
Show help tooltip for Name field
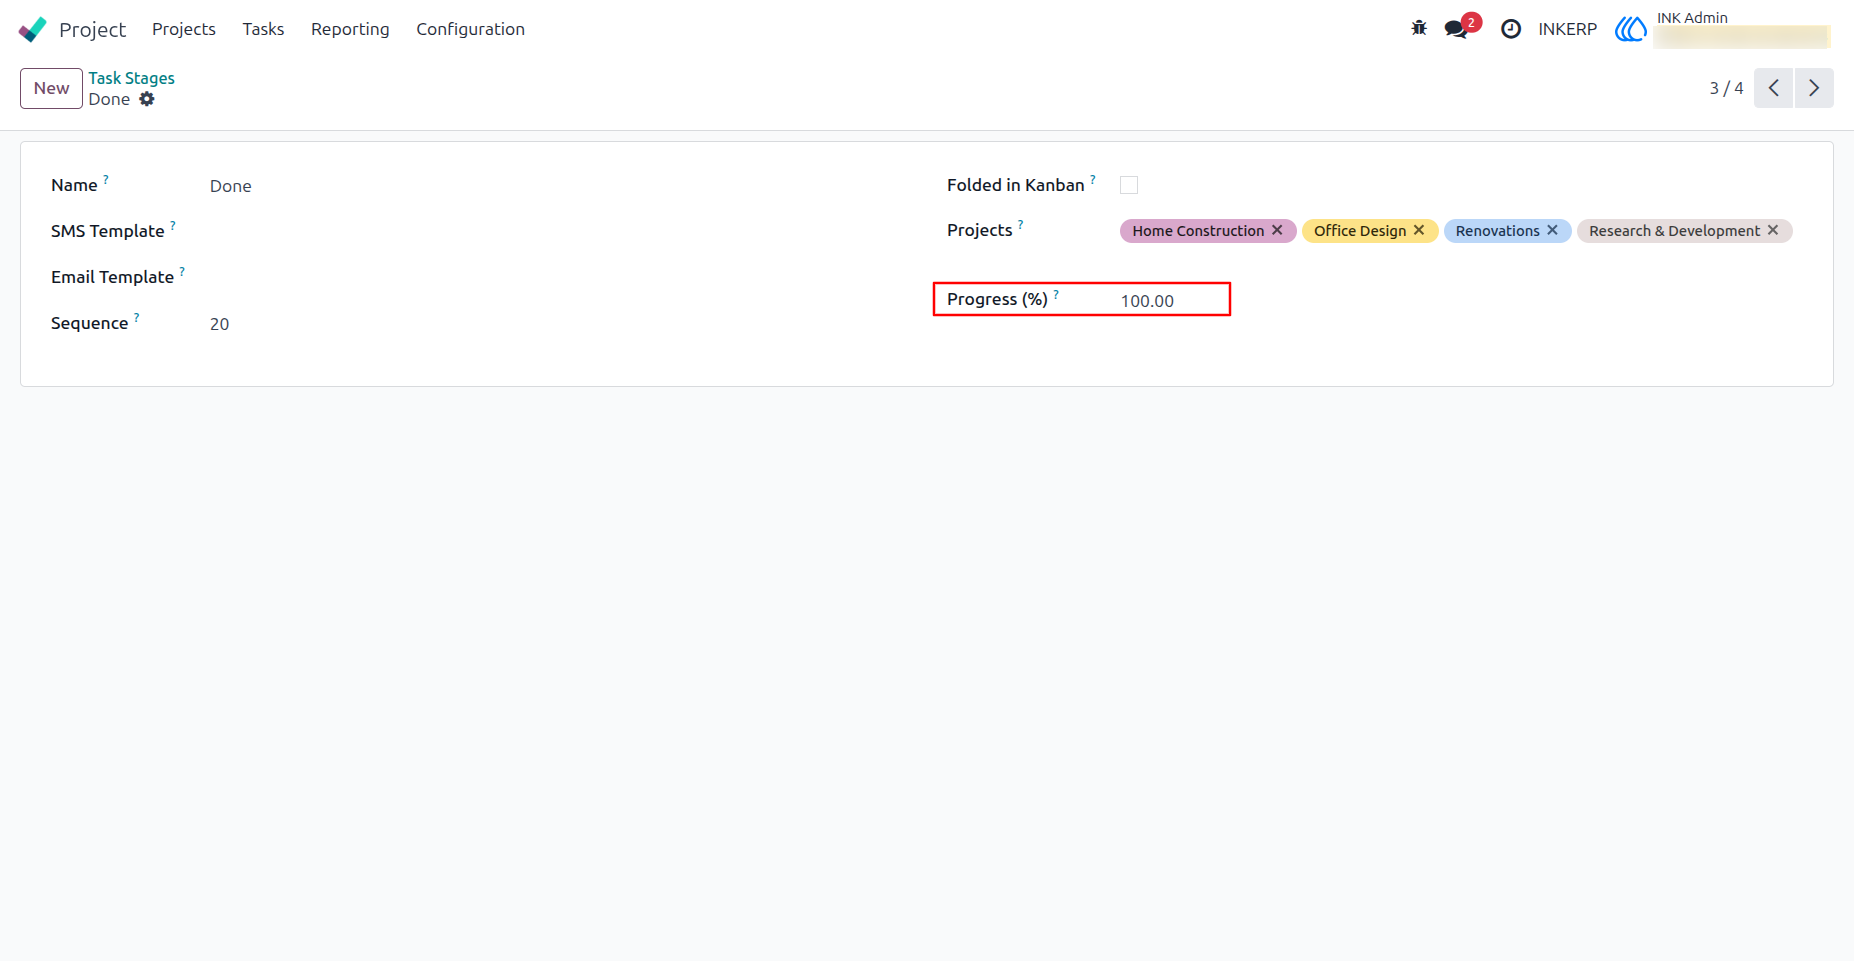(106, 179)
